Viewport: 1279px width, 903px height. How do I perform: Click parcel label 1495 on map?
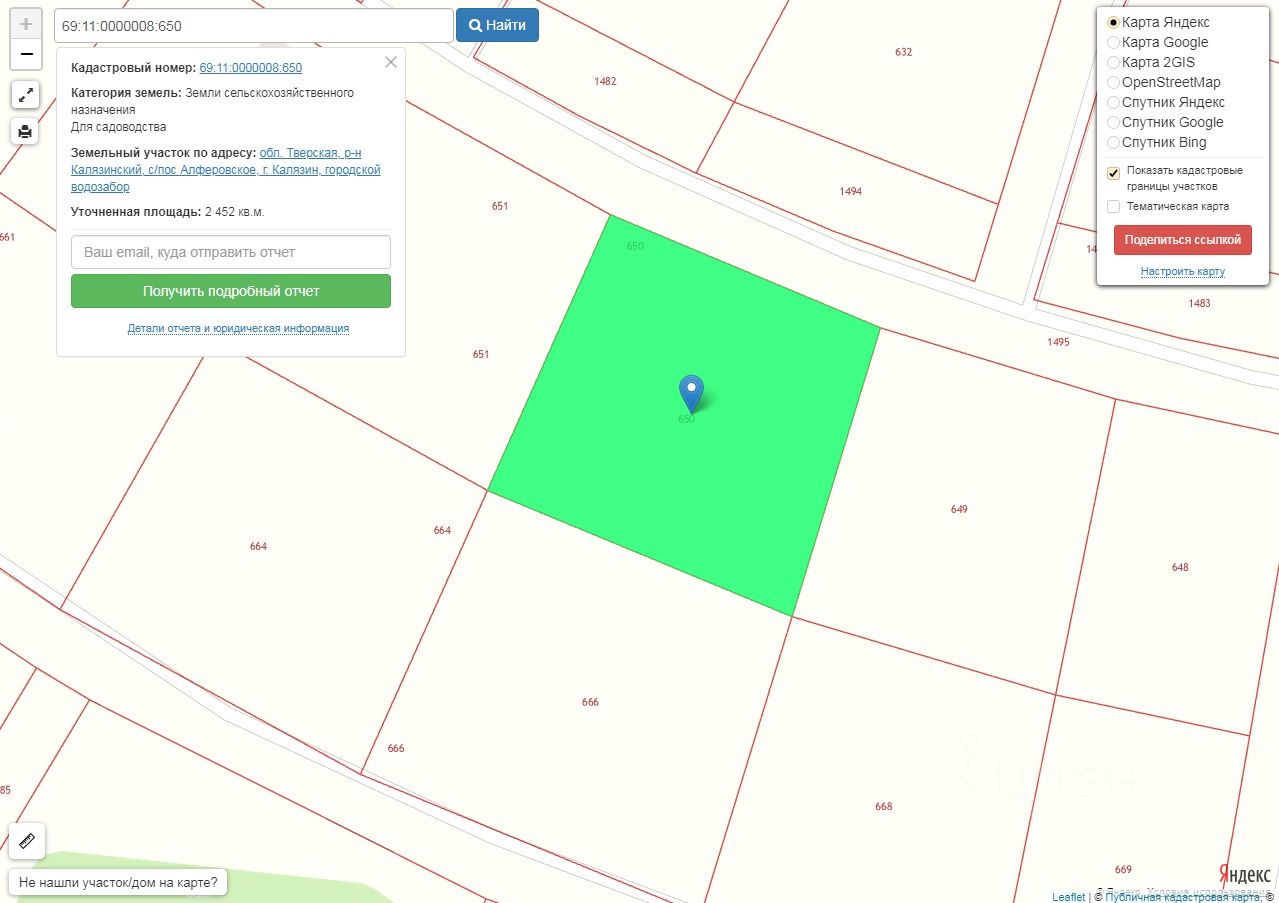point(1058,342)
